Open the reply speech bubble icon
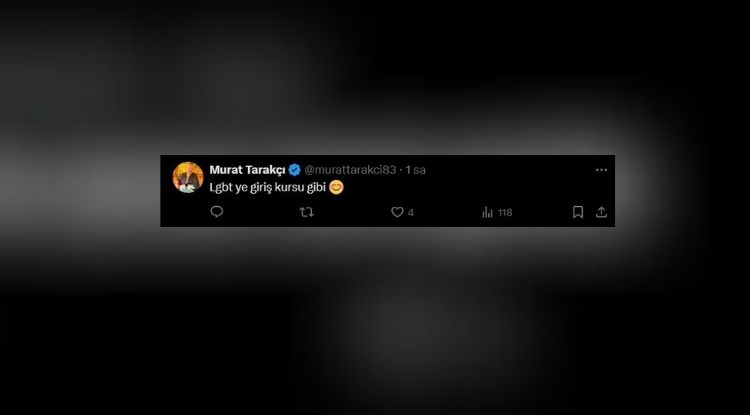 [217, 212]
